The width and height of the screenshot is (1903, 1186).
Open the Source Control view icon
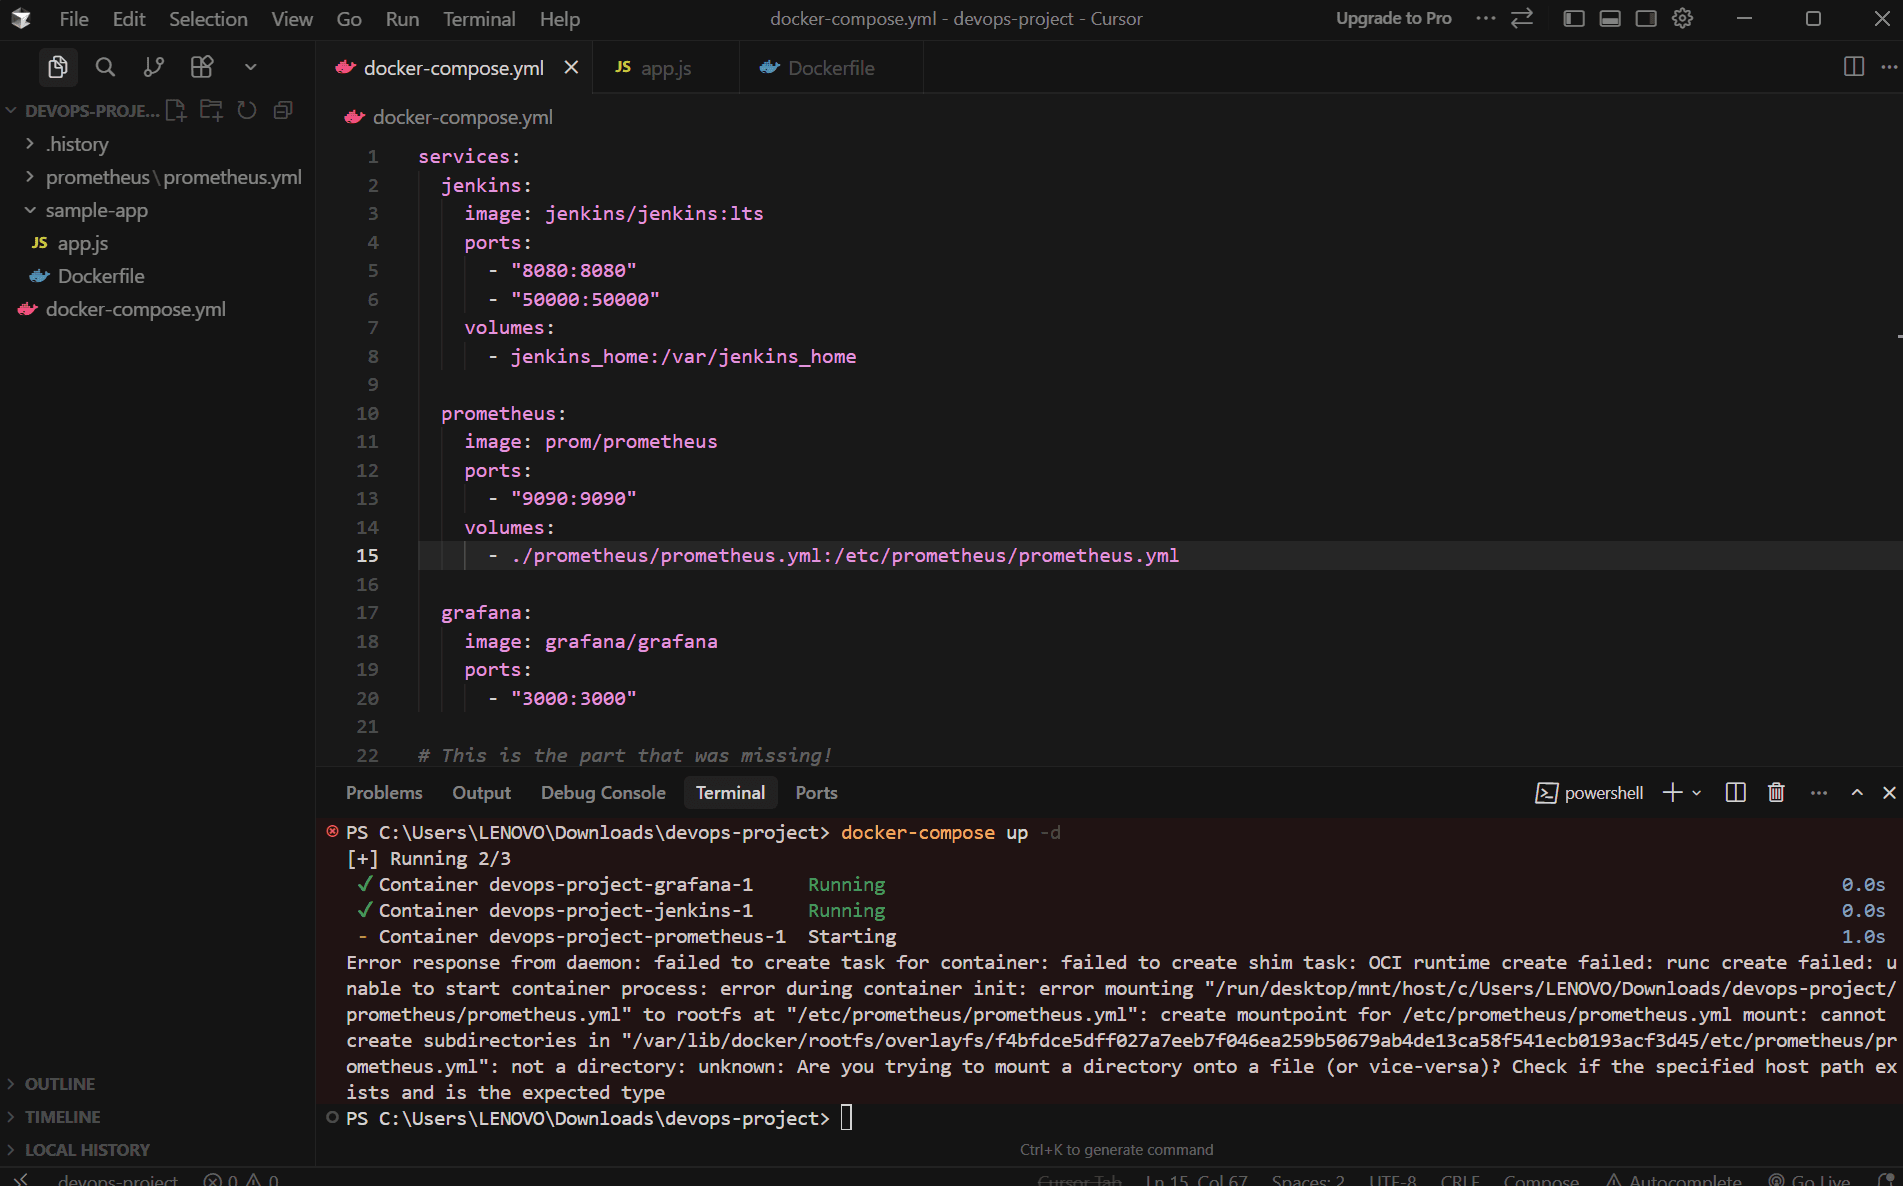[153, 67]
